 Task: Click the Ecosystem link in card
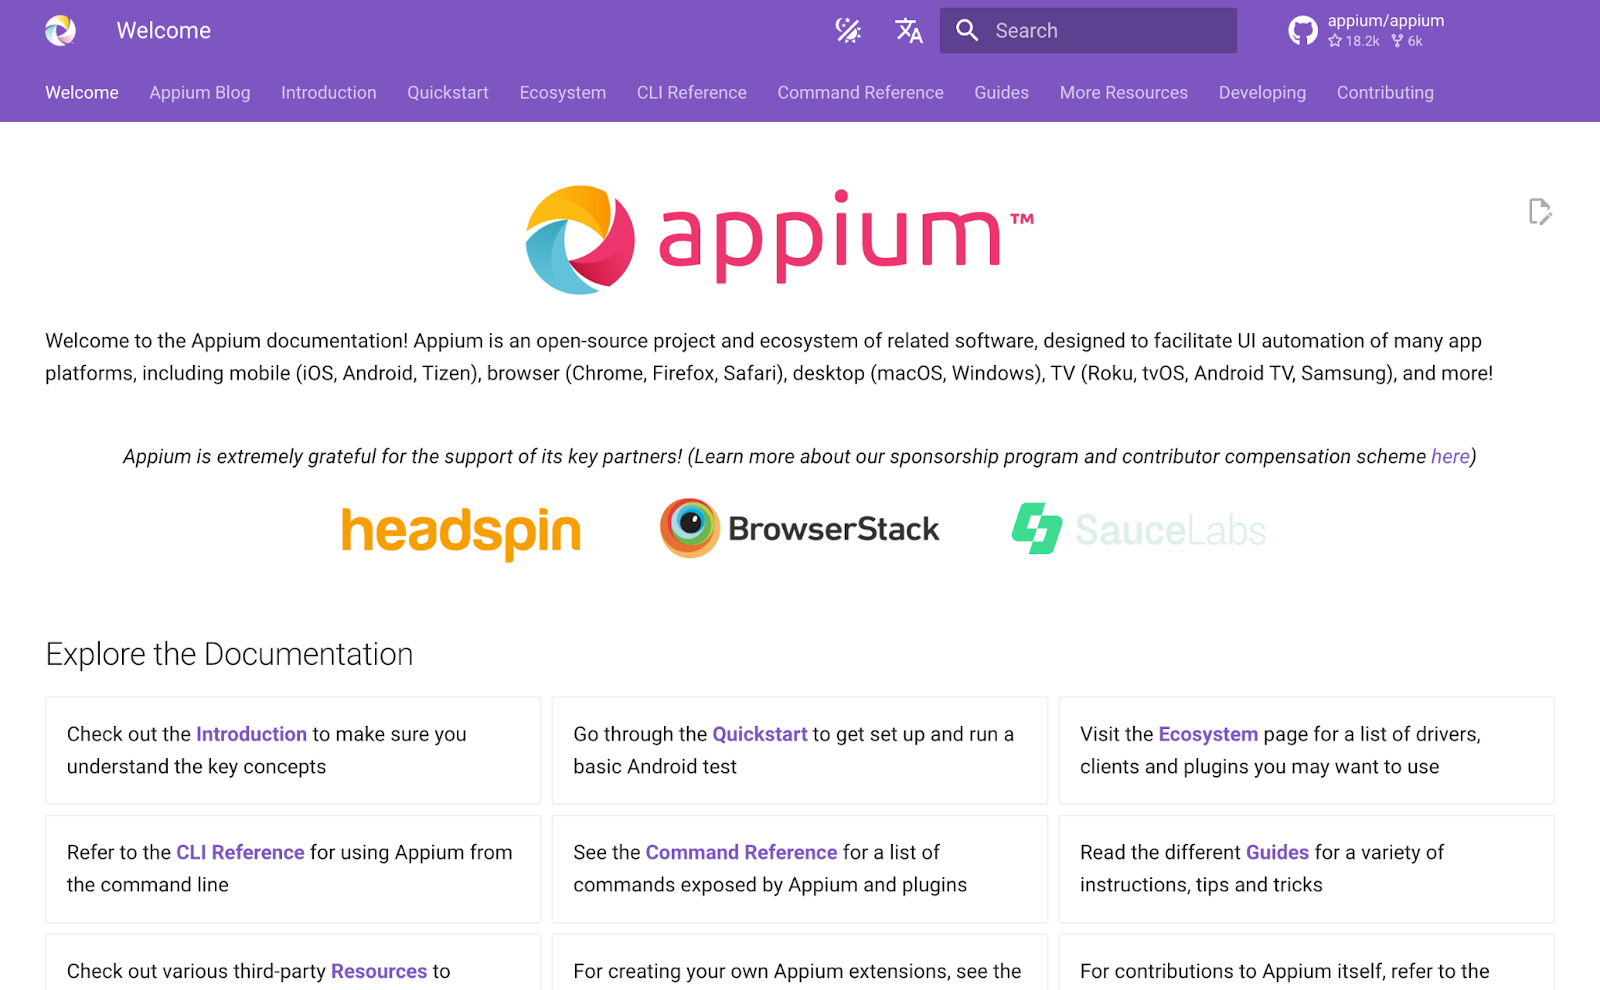coord(1208,734)
